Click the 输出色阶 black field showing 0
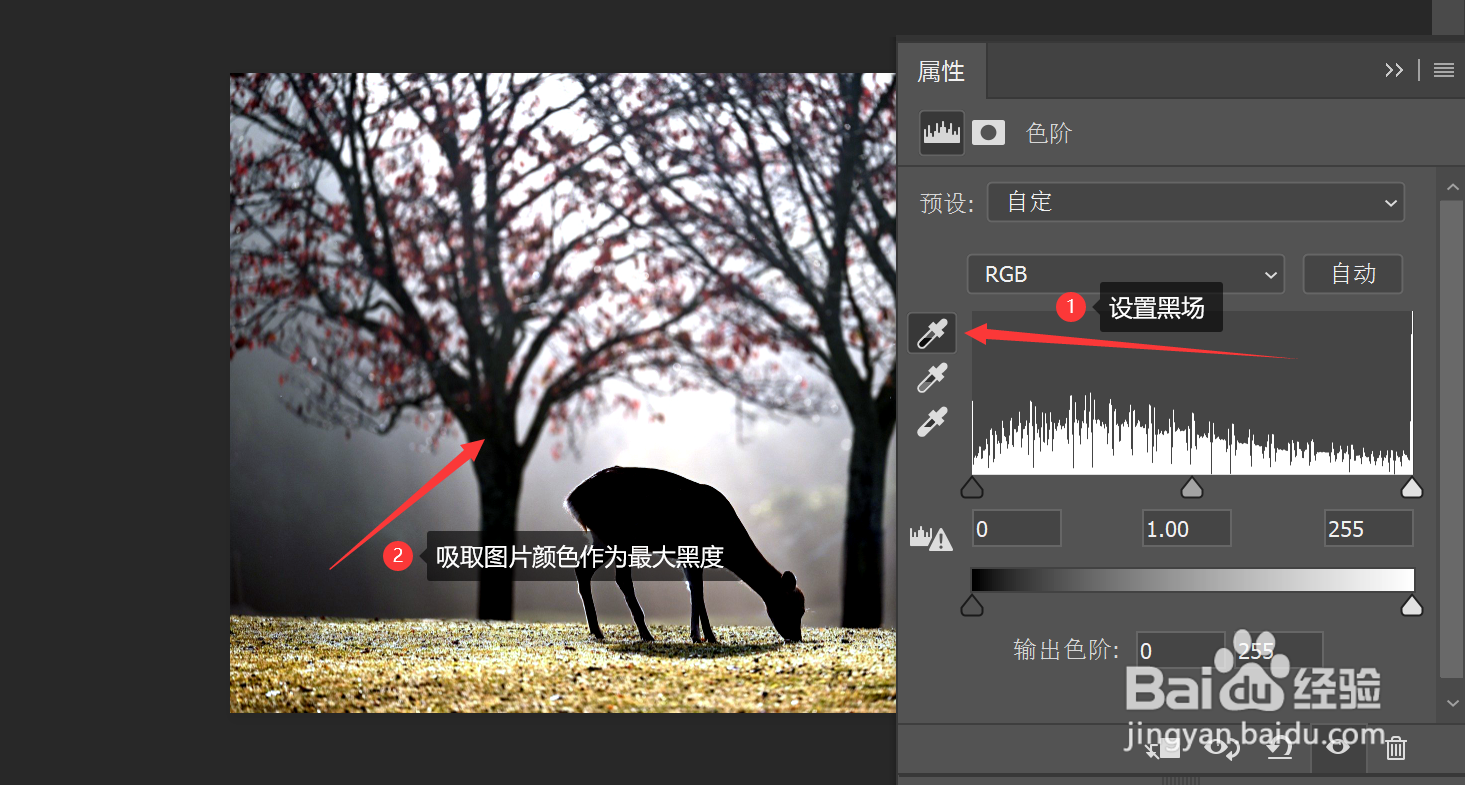The width and height of the screenshot is (1465, 785). pyautogui.click(x=1181, y=651)
